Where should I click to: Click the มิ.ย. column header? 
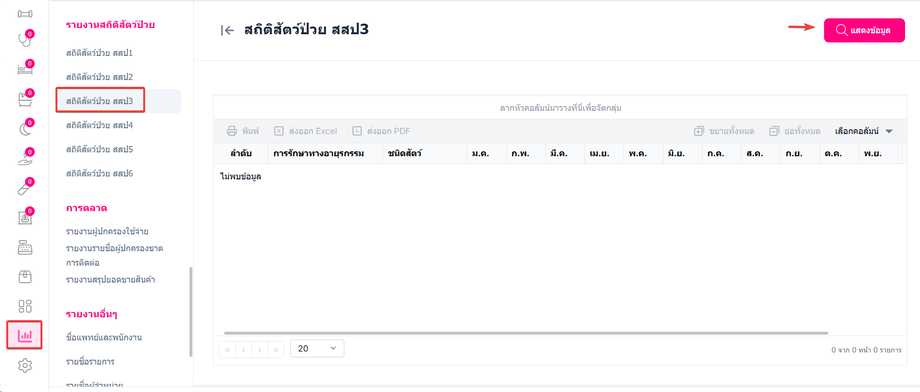[682, 153]
